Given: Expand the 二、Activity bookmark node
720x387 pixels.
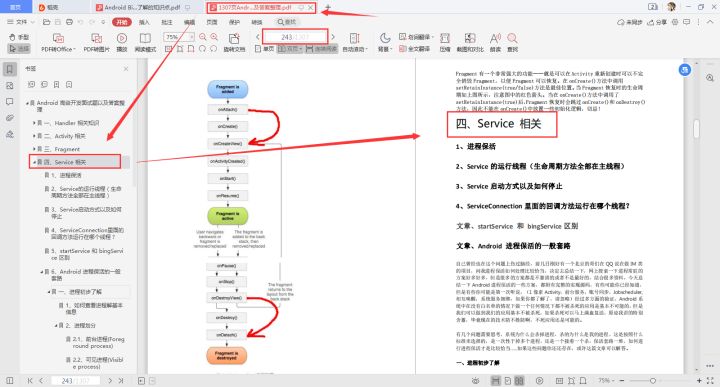Looking at the screenshot, I should (34, 136).
